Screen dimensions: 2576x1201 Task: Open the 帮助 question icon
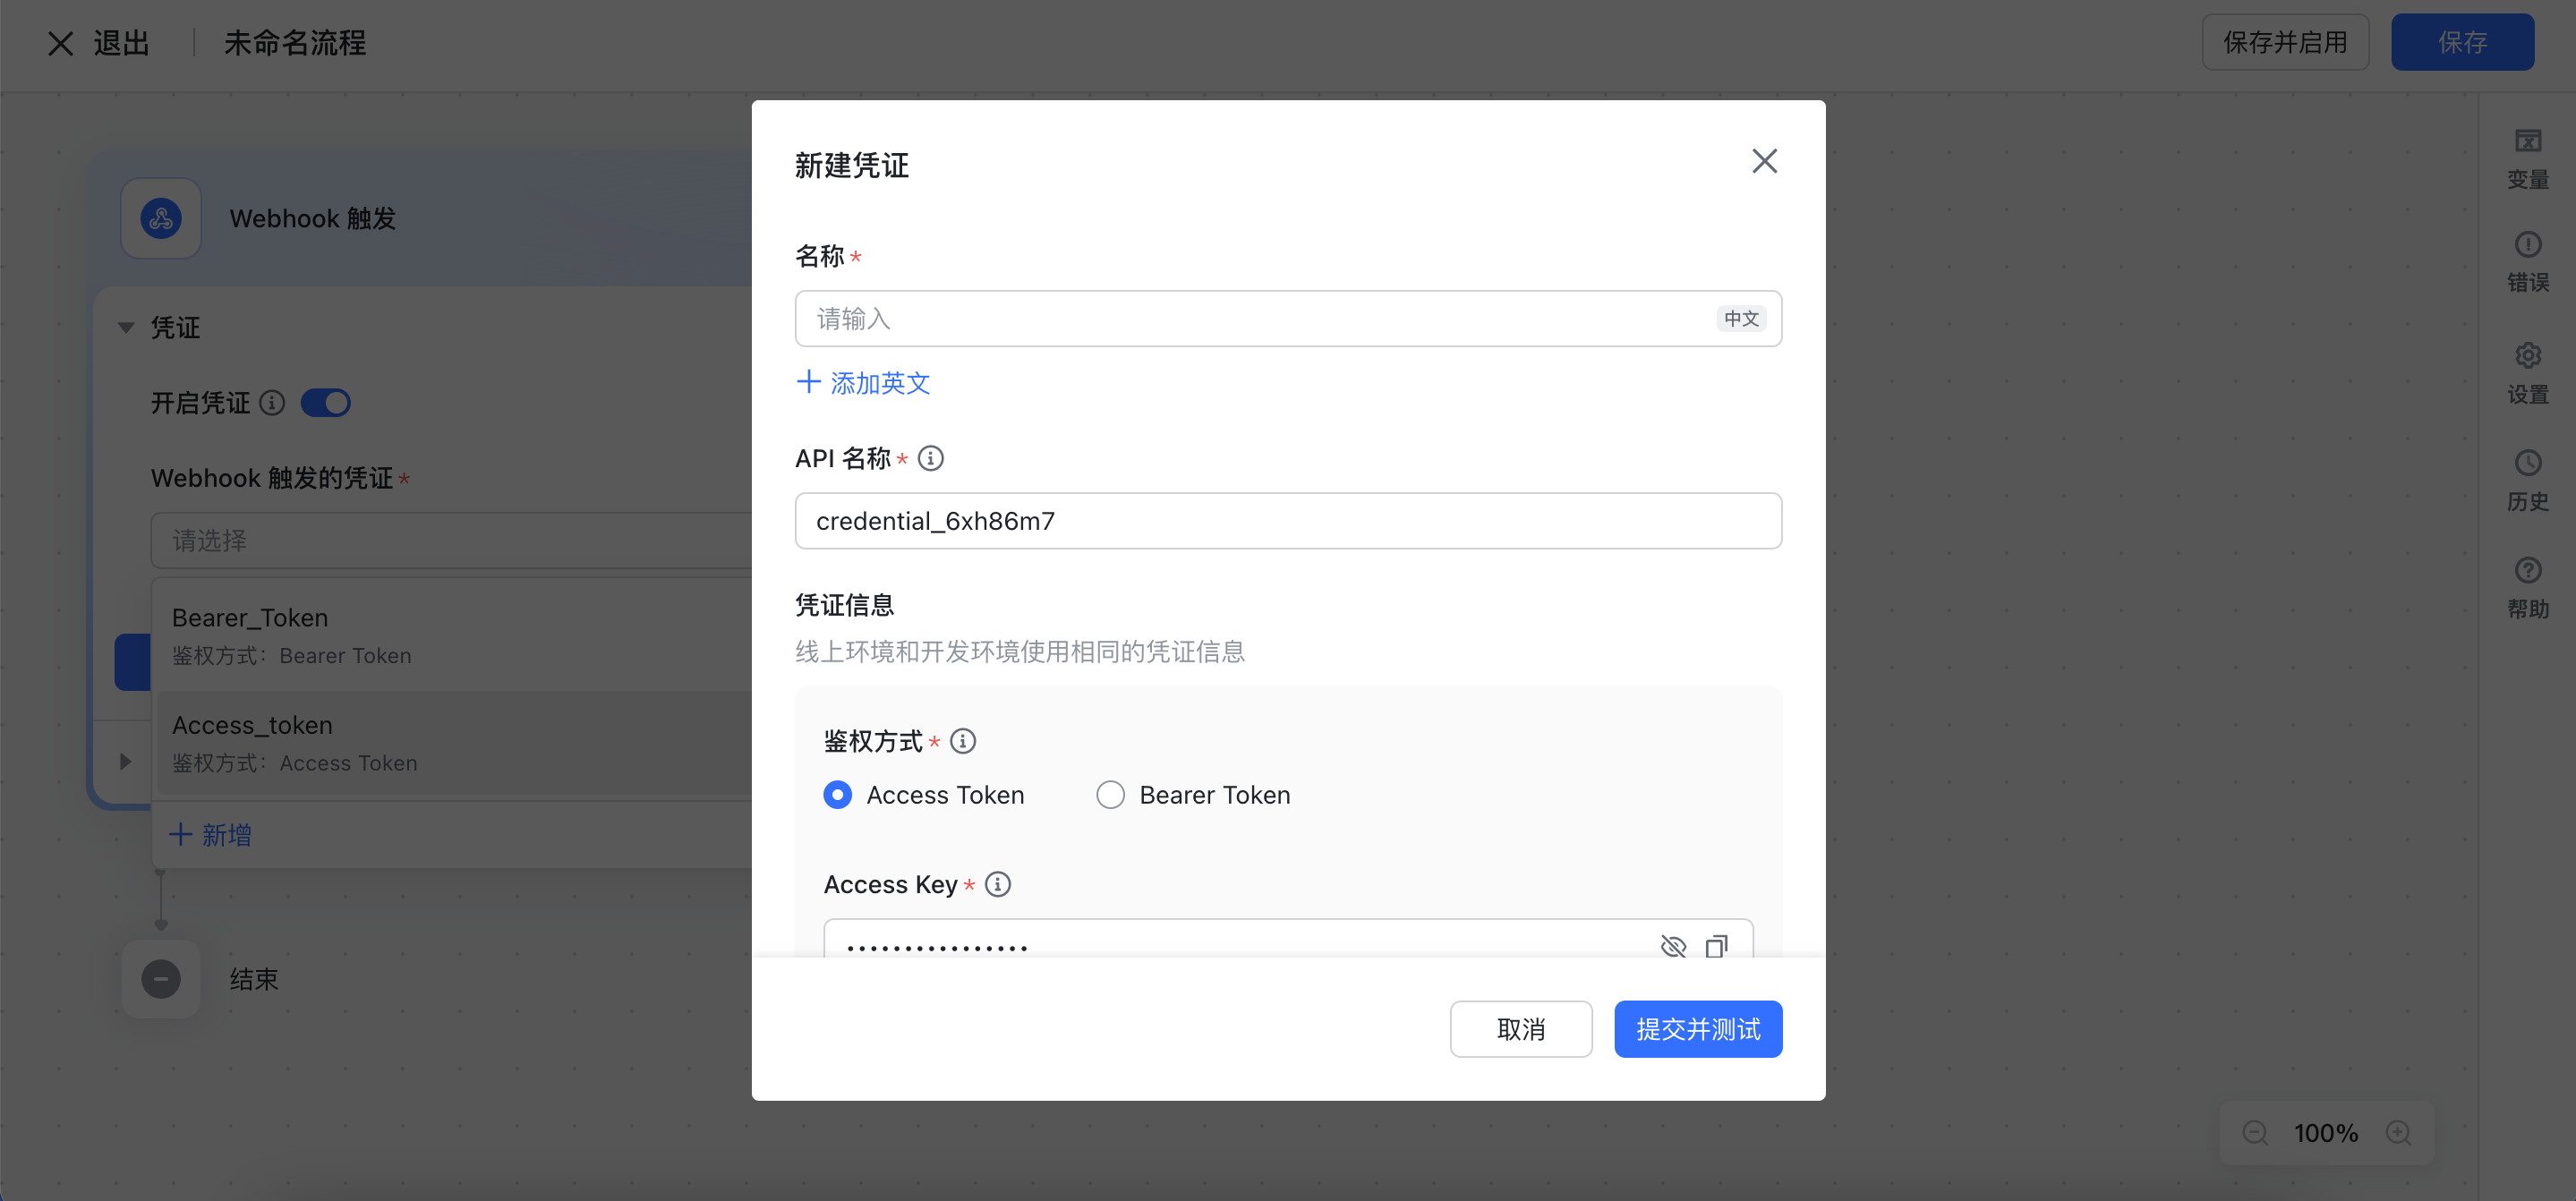[2528, 570]
